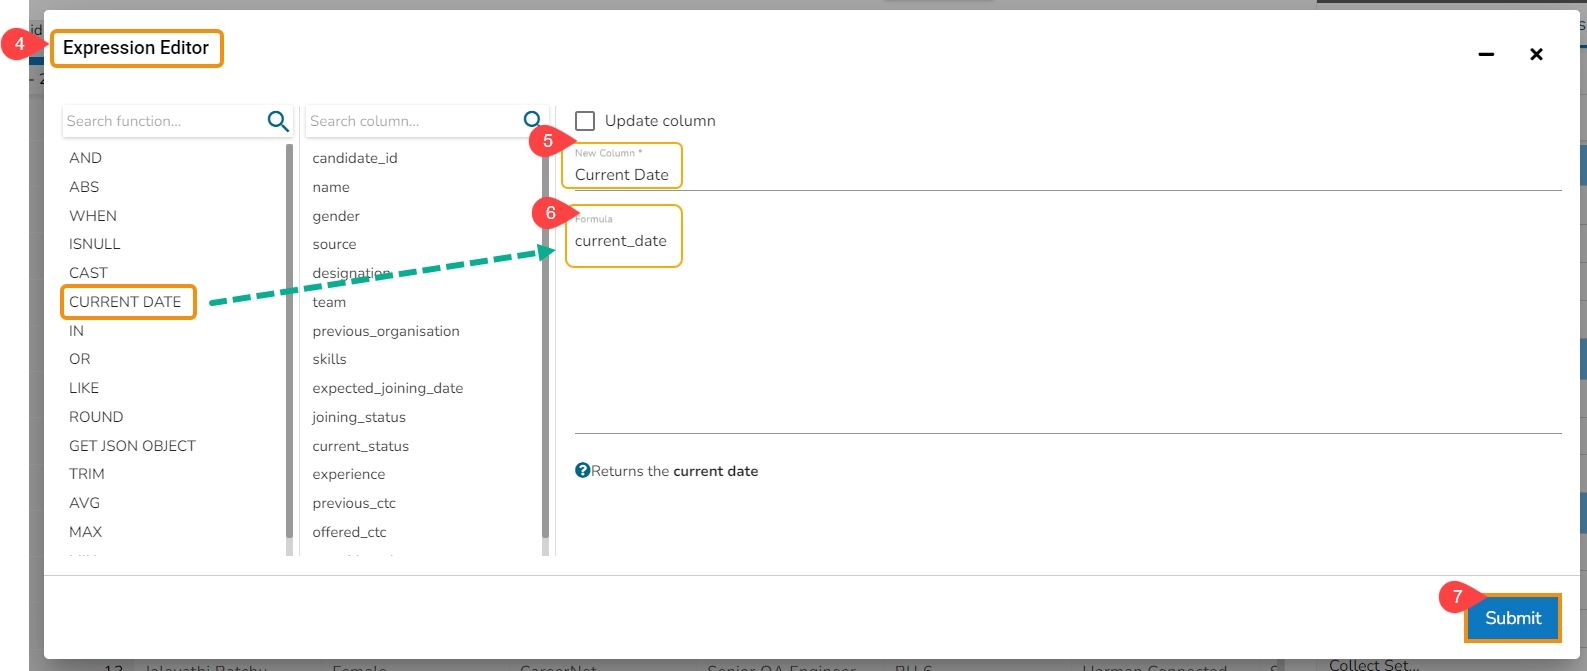Image resolution: width=1587 pixels, height=671 pixels.
Task: Select the CURRENT DATE function
Action: pos(125,302)
